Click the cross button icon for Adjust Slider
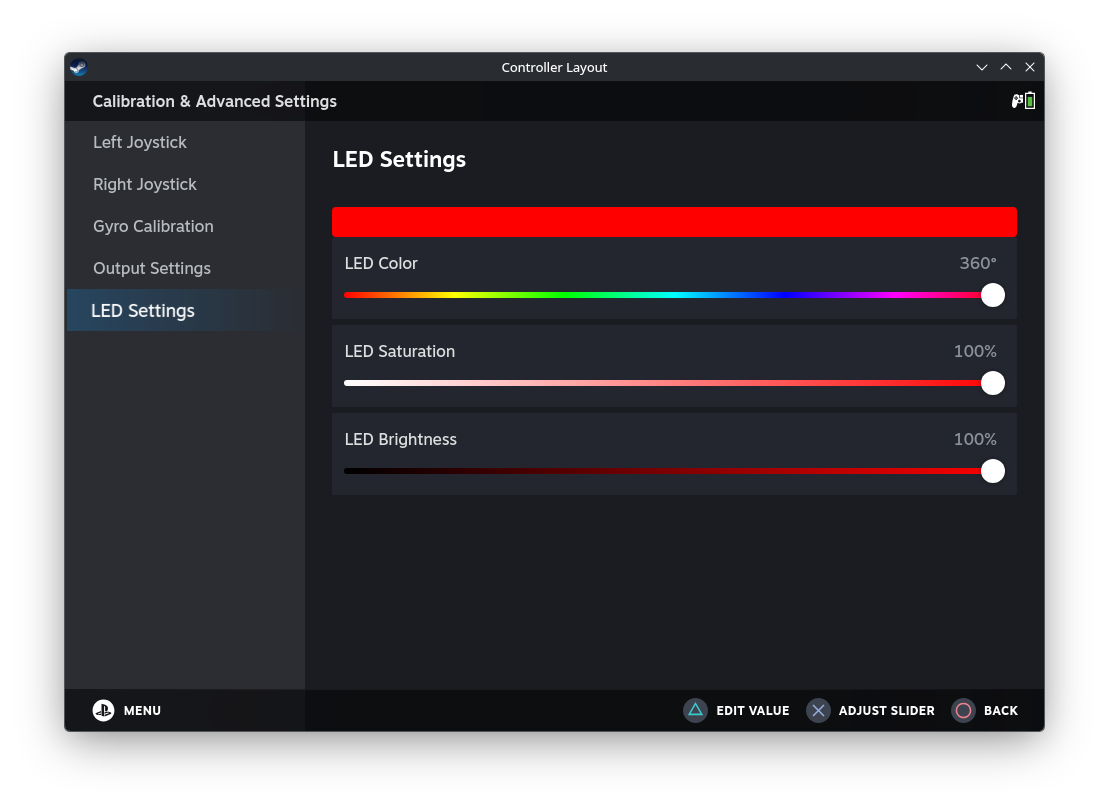The image size is (1109, 808). 818,710
